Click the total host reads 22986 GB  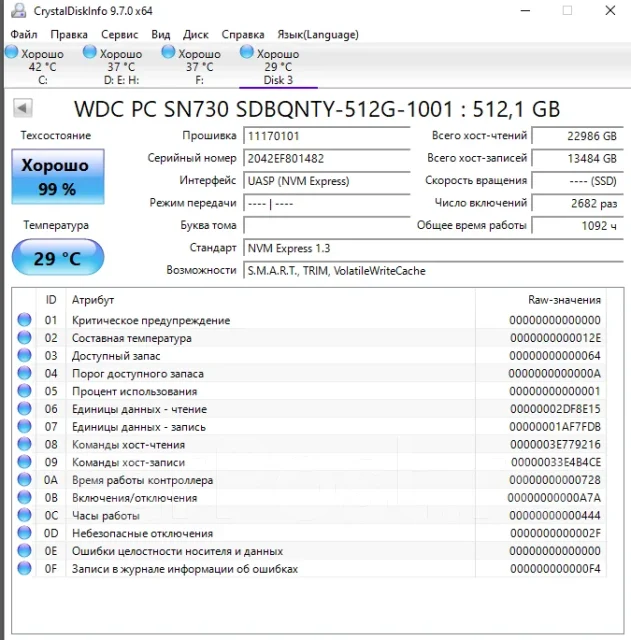[x=578, y=136]
